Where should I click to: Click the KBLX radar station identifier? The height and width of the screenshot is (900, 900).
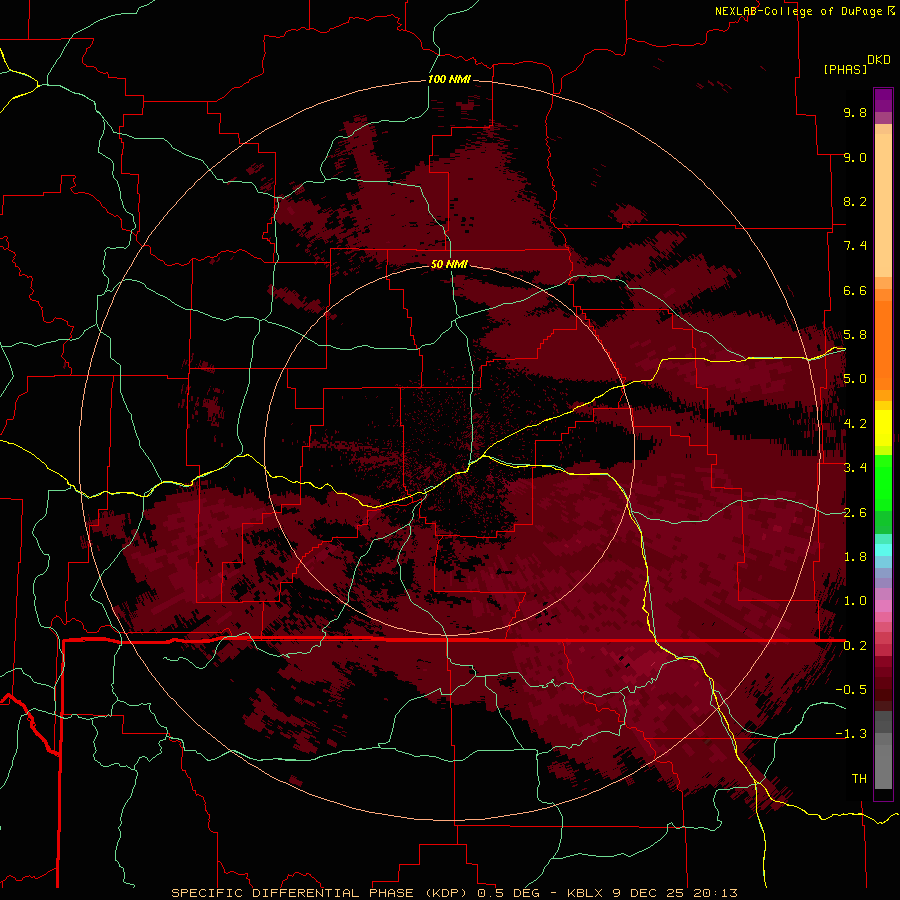coord(585,893)
